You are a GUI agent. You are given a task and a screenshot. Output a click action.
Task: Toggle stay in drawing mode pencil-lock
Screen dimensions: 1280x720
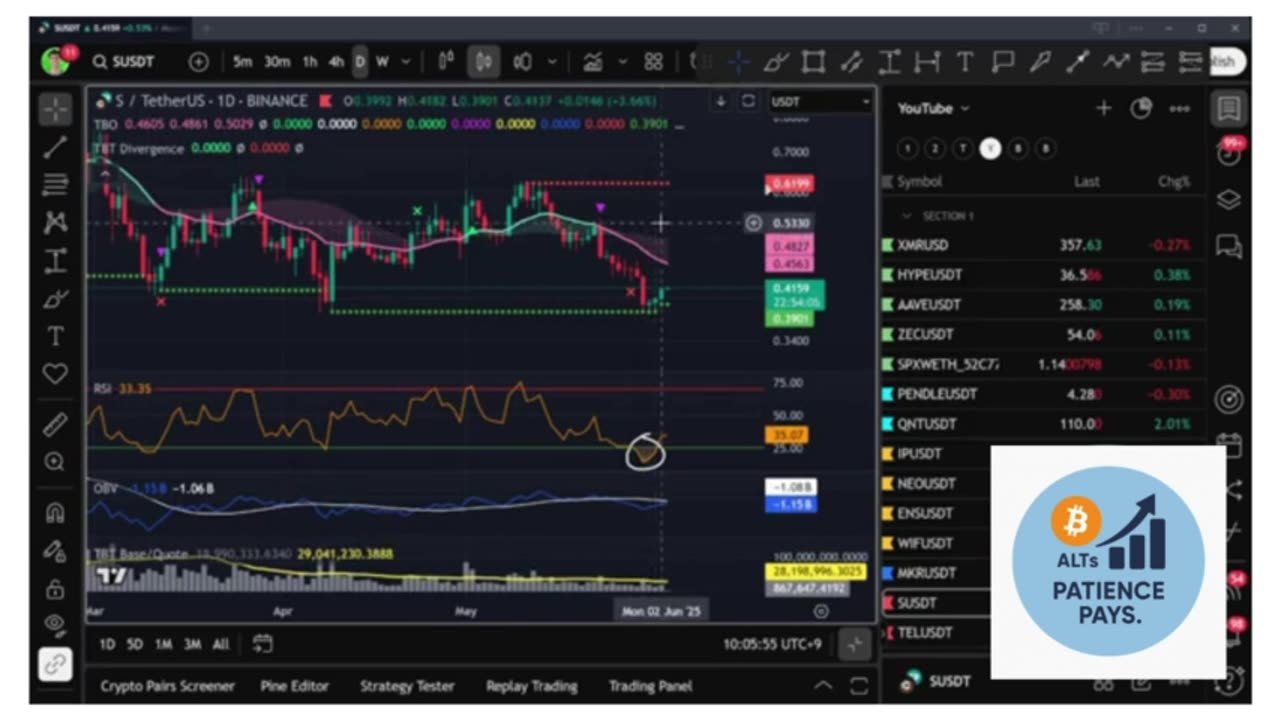[x=56, y=551]
